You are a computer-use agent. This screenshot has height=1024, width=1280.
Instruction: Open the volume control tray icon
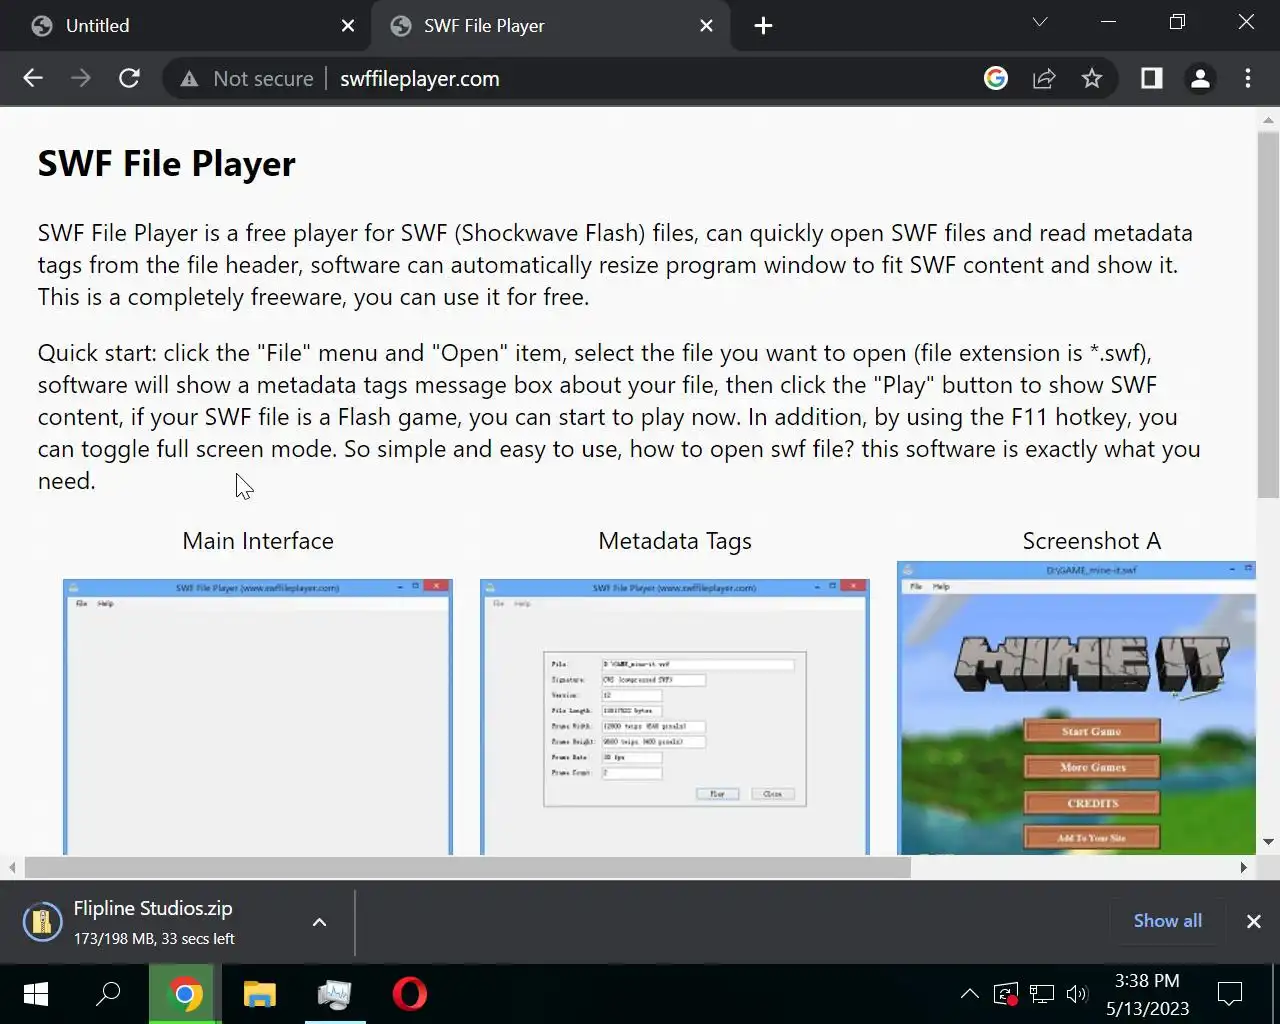point(1077,994)
